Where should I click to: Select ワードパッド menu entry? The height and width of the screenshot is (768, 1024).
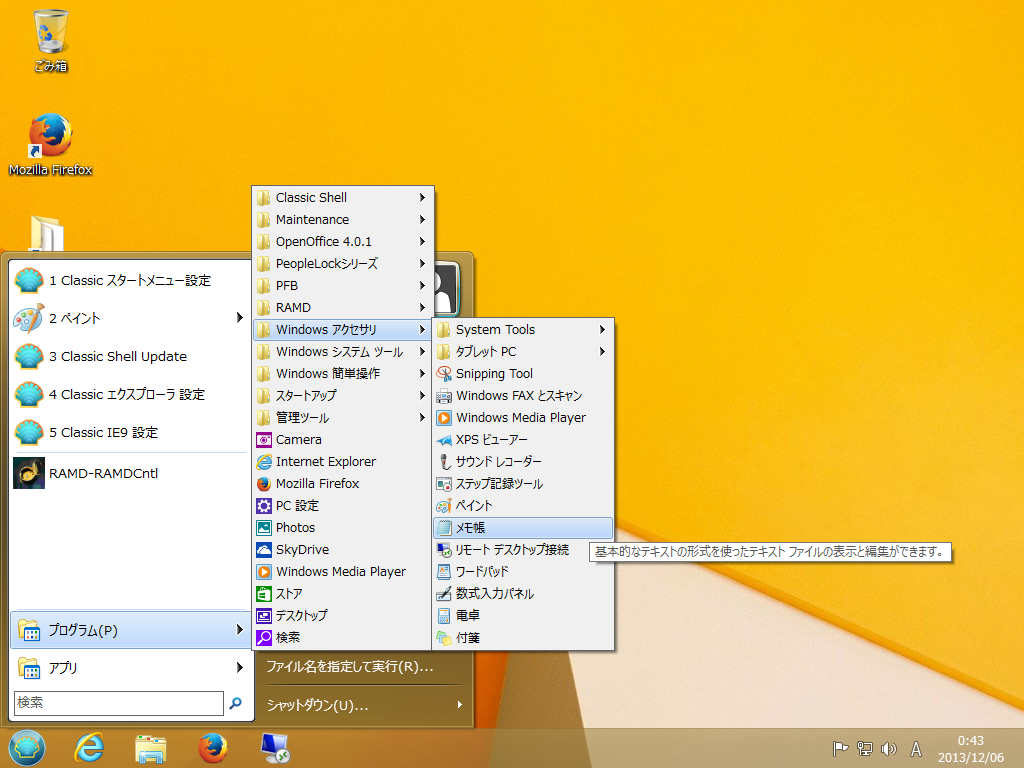tap(482, 572)
